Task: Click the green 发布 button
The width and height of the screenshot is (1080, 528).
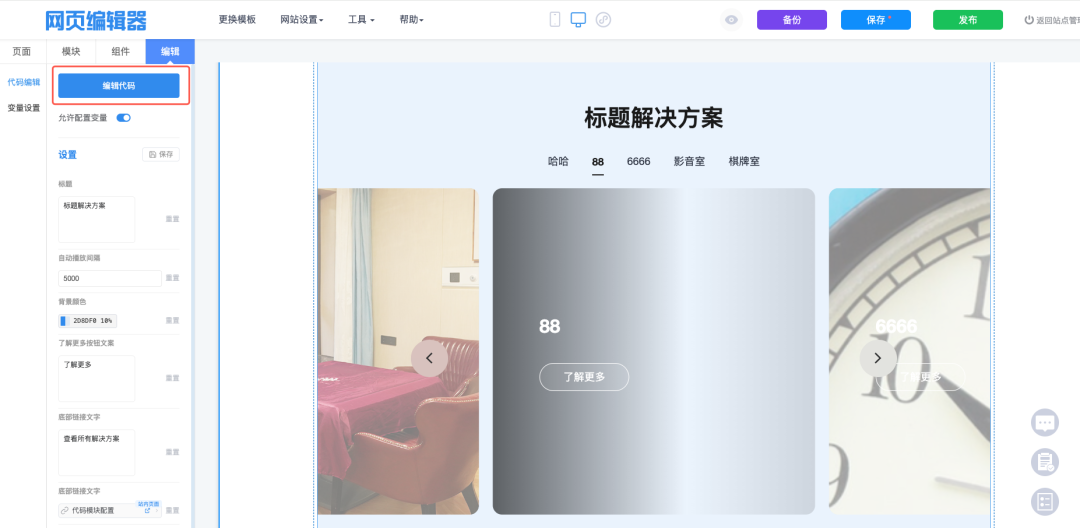Action: [x=968, y=20]
